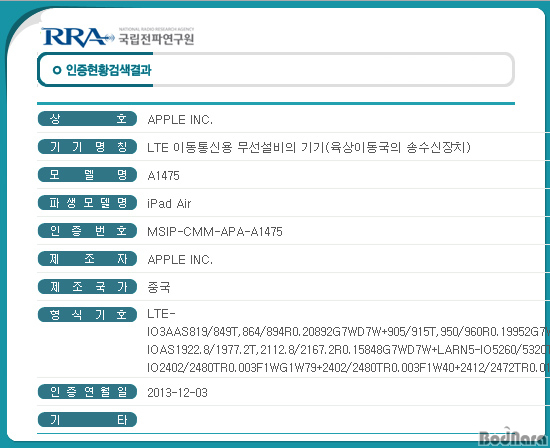Select the line starting IO3AAS819/849T
The image size is (550, 448).
[348, 332]
